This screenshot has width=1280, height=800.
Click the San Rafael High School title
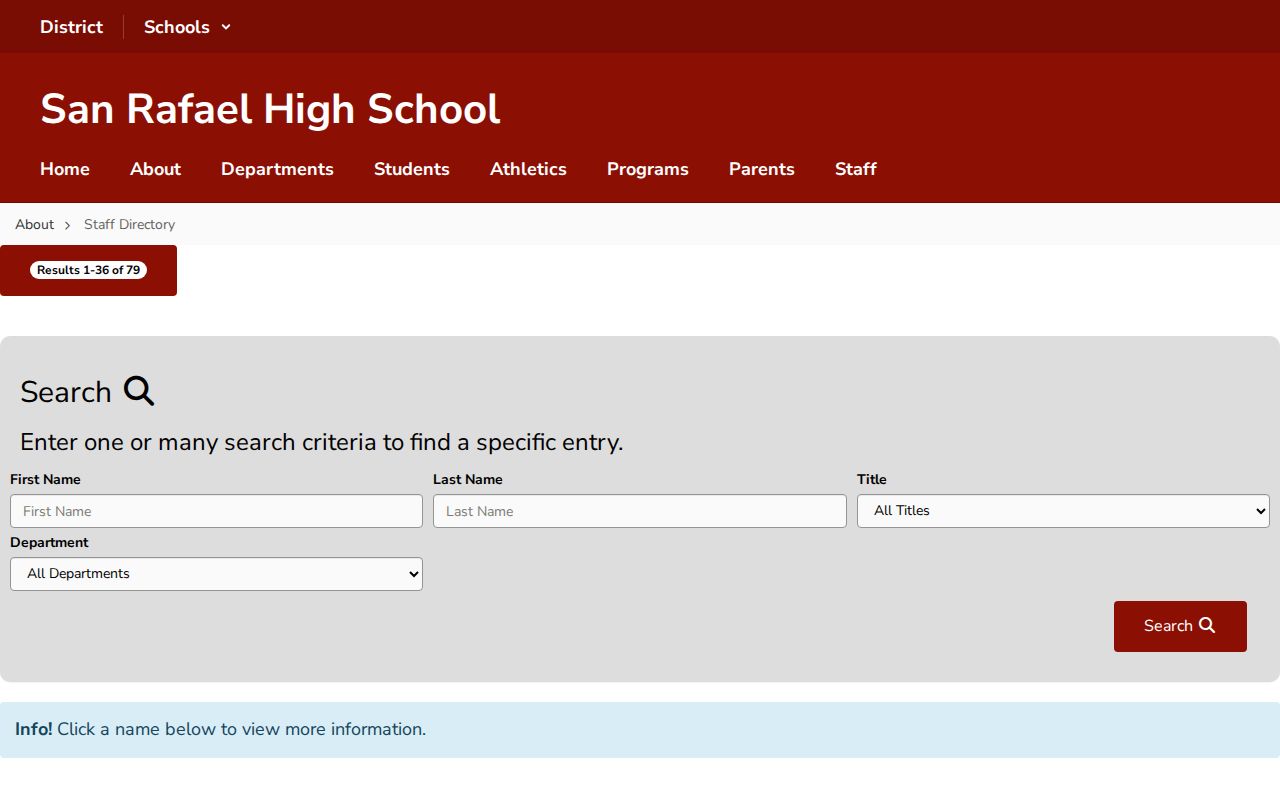[270, 109]
